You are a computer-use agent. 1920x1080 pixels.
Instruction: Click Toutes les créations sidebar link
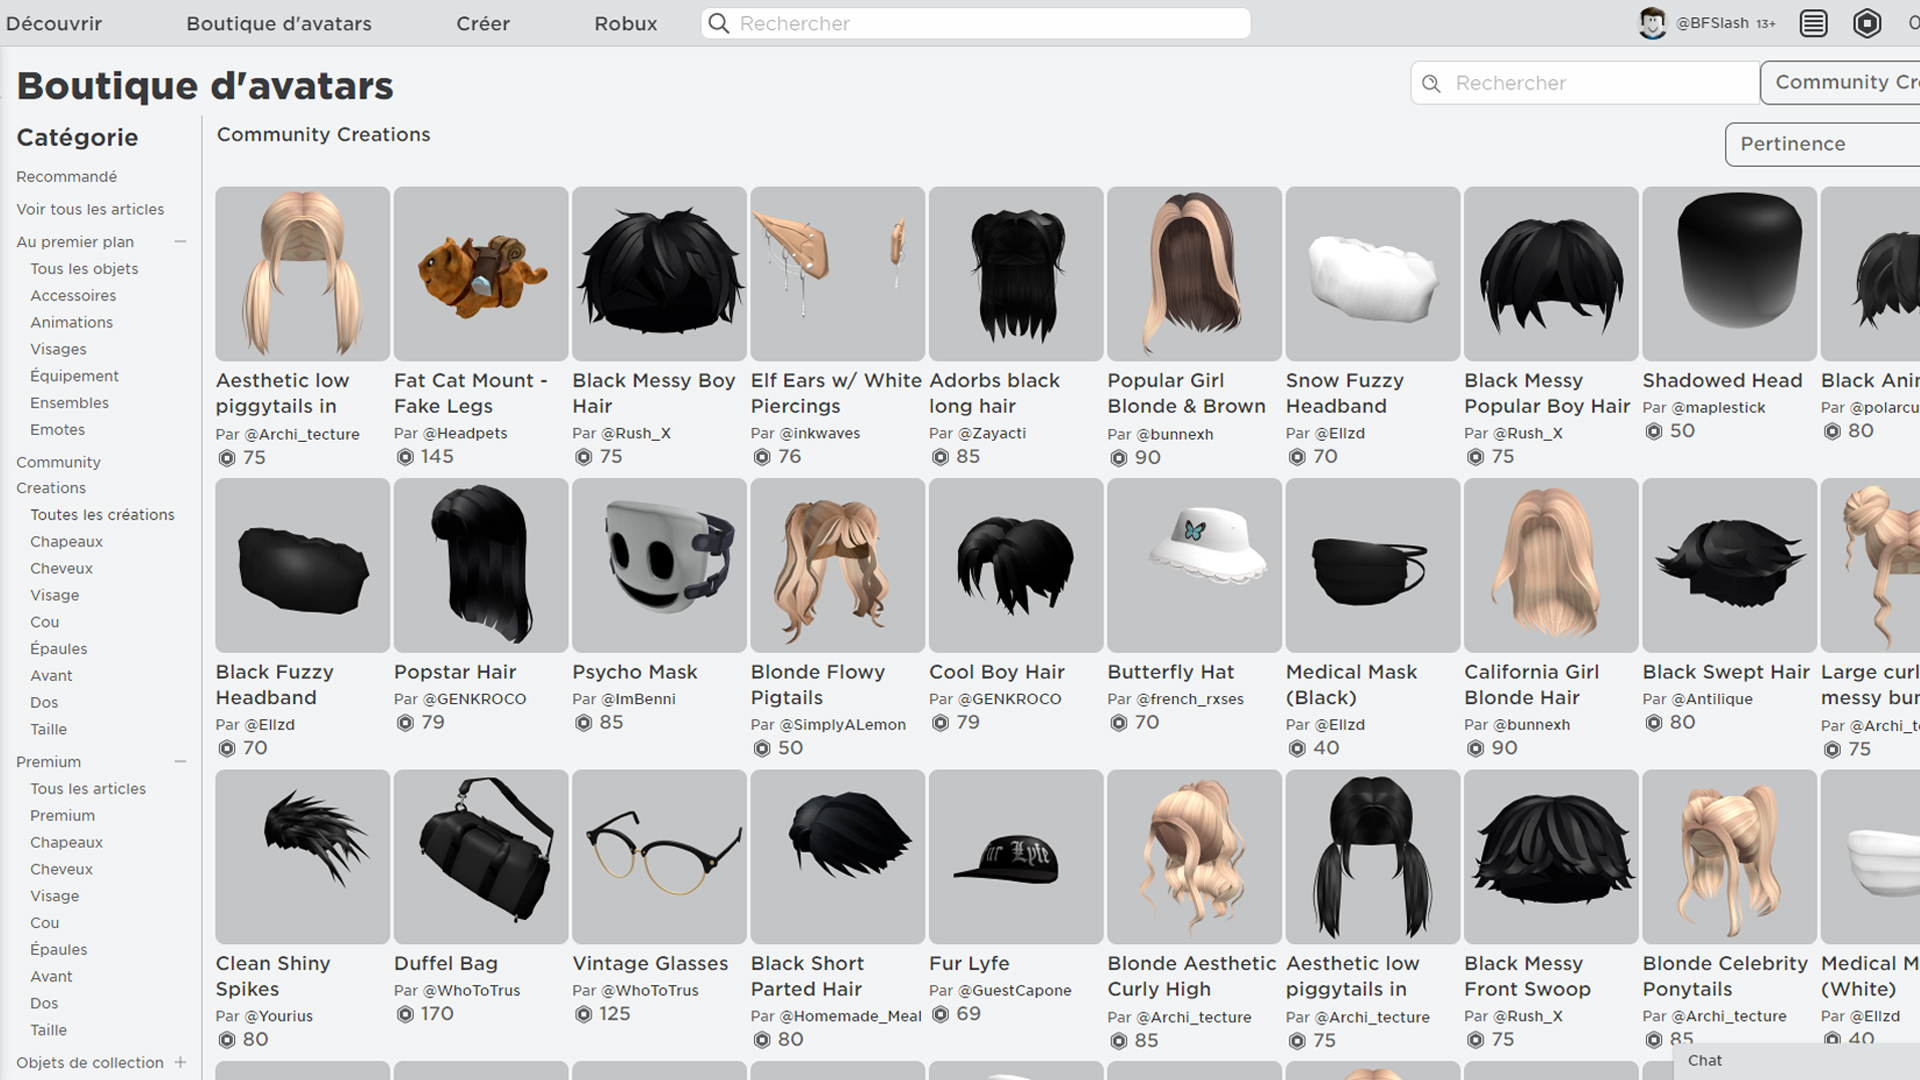(x=102, y=514)
